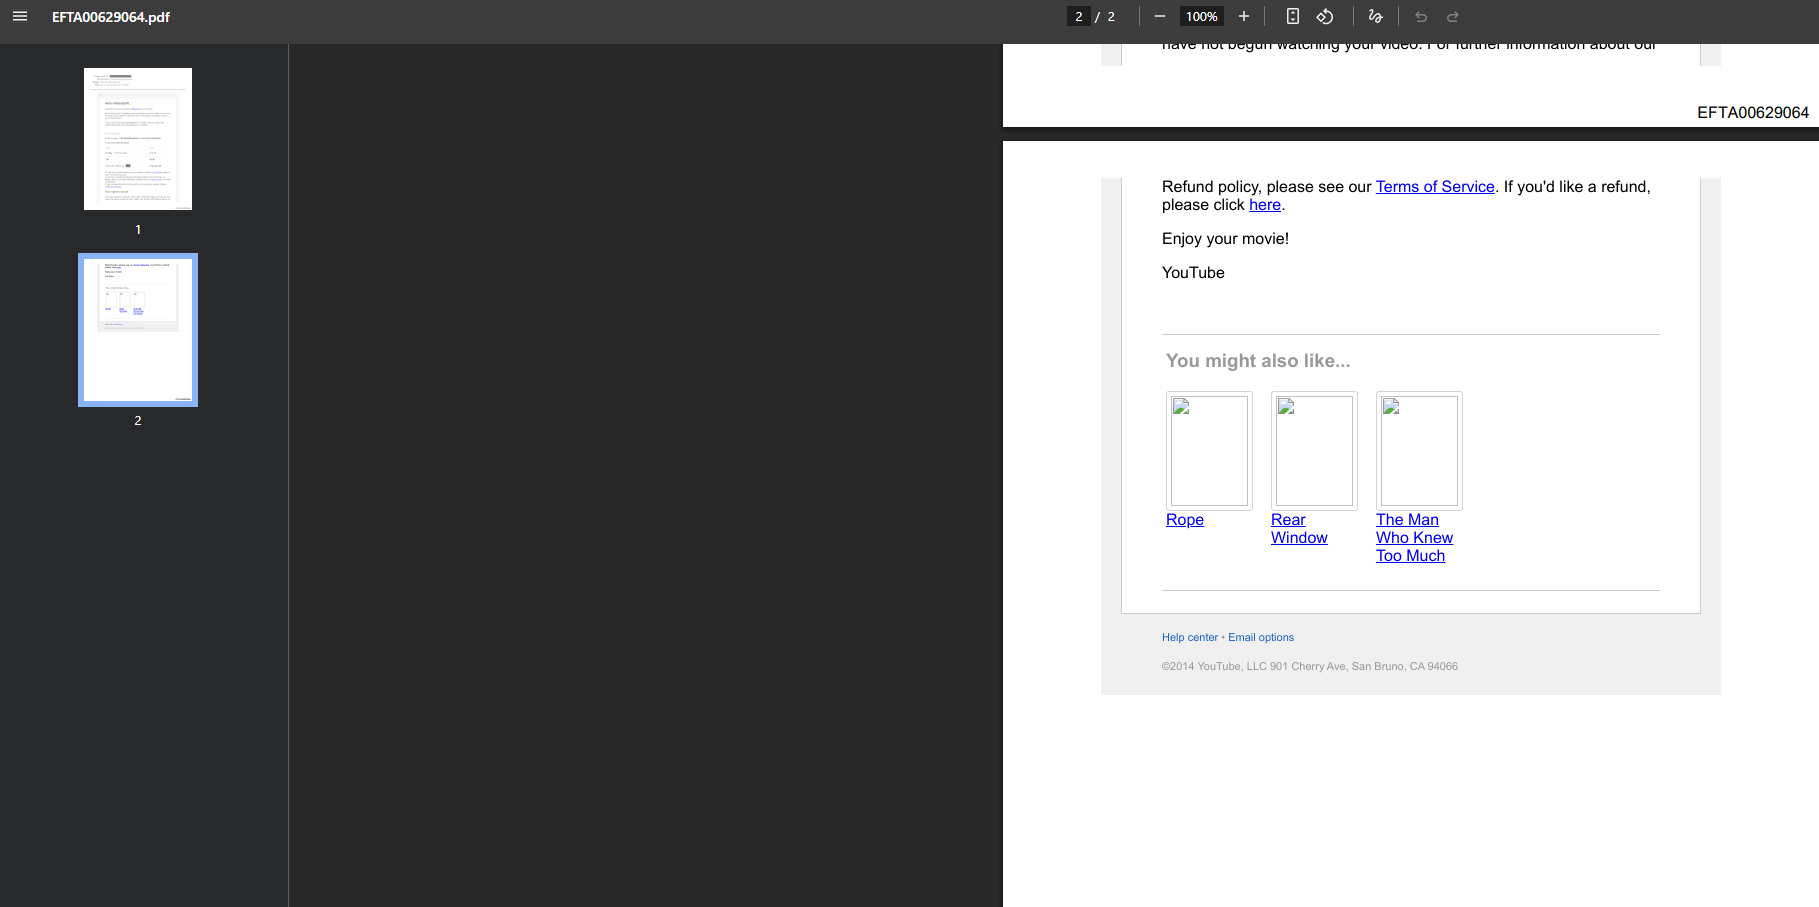Click the ©2014 YouTube, LLC address line
The height and width of the screenshot is (907, 1819).
[x=1310, y=666]
